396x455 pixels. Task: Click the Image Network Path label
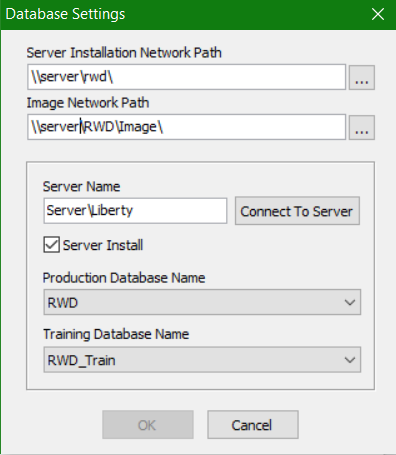[88, 103]
